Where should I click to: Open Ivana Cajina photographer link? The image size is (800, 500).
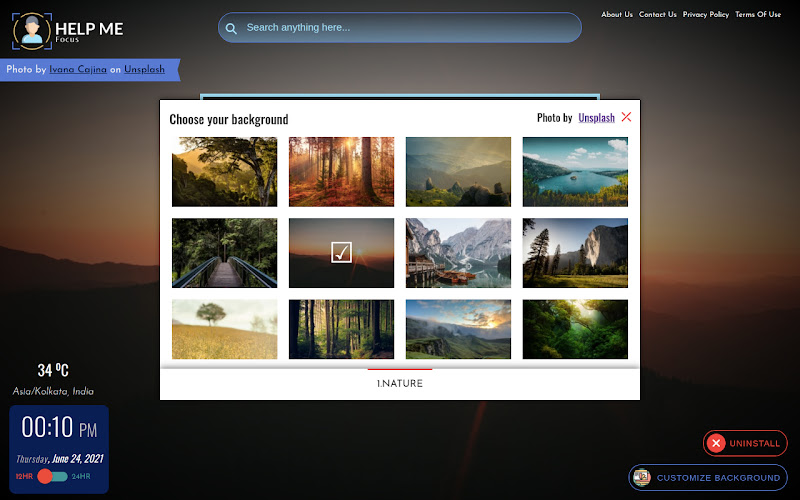(78, 69)
